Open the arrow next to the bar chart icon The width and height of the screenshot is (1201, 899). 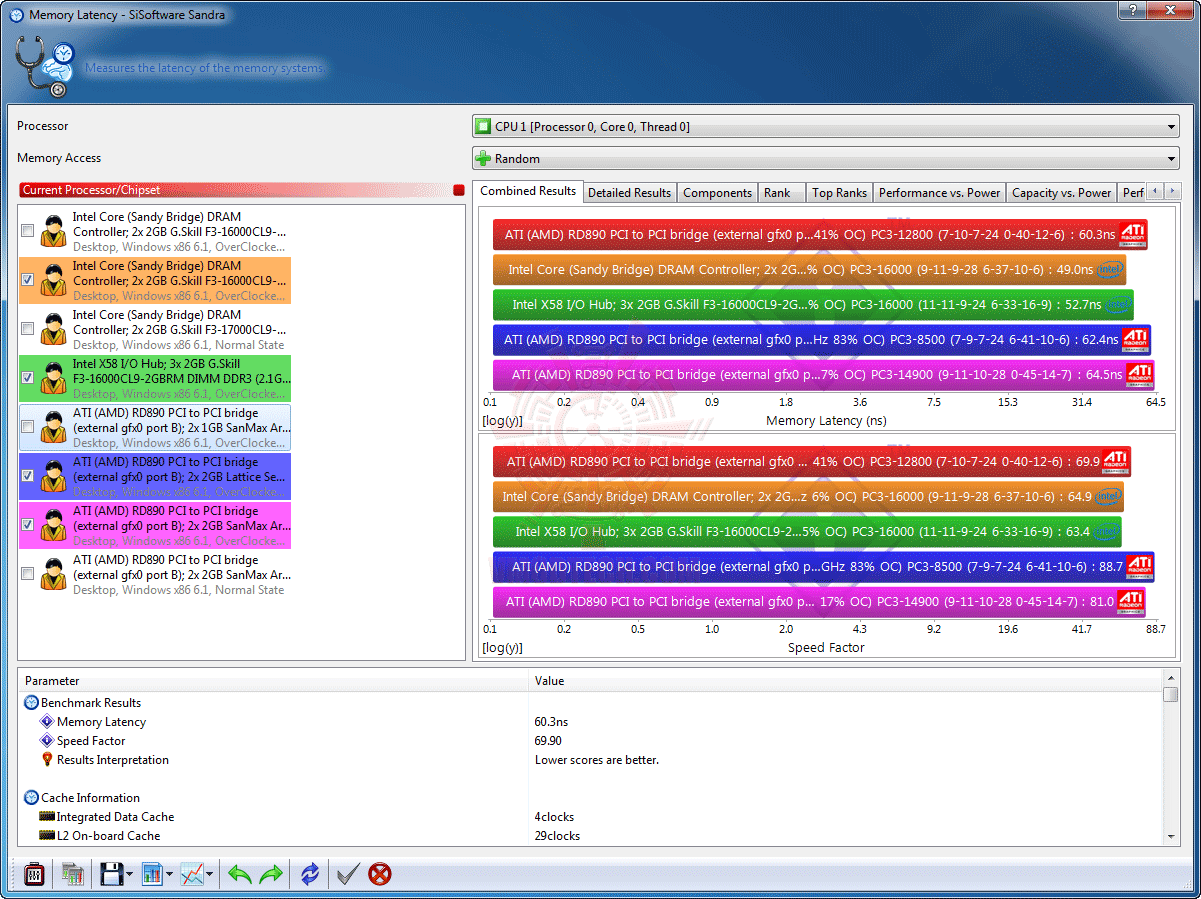pos(170,875)
